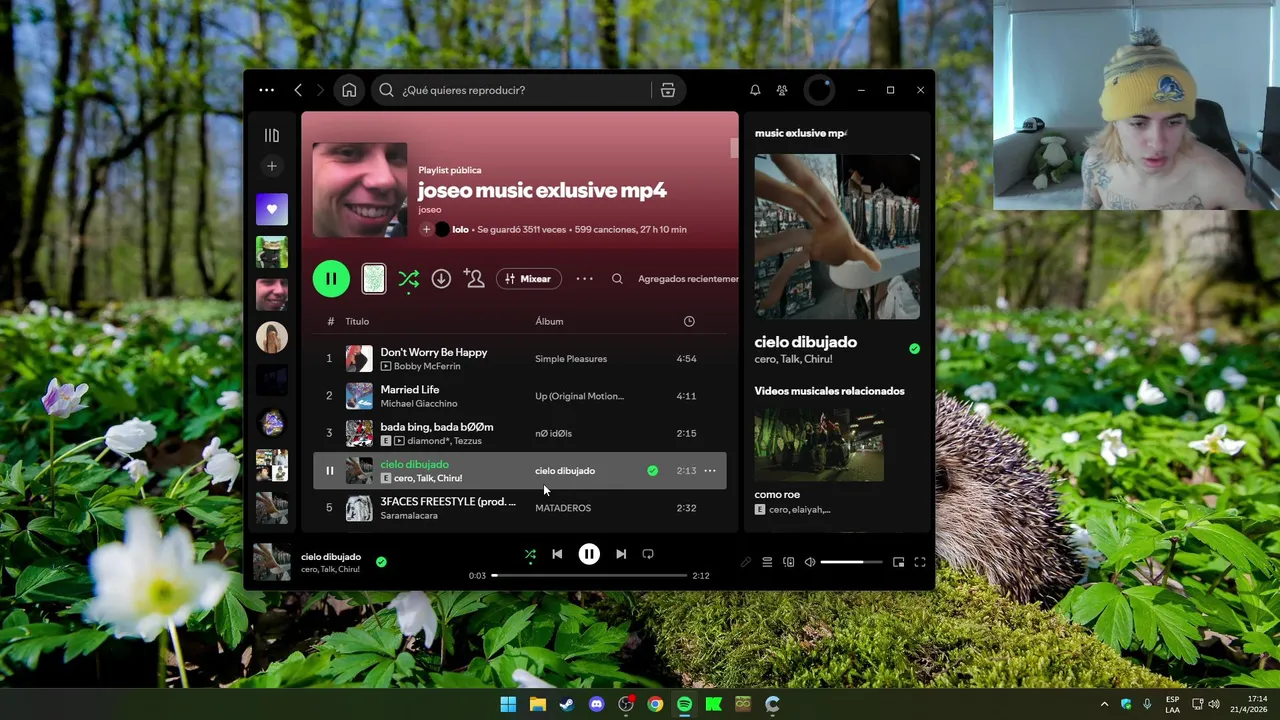This screenshot has height=720, width=1280.
Task: Go back with the left arrow
Action: (x=298, y=90)
